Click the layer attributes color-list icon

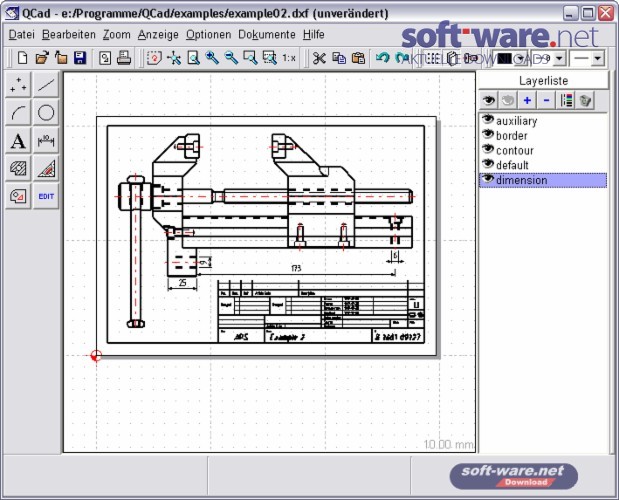point(566,101)
